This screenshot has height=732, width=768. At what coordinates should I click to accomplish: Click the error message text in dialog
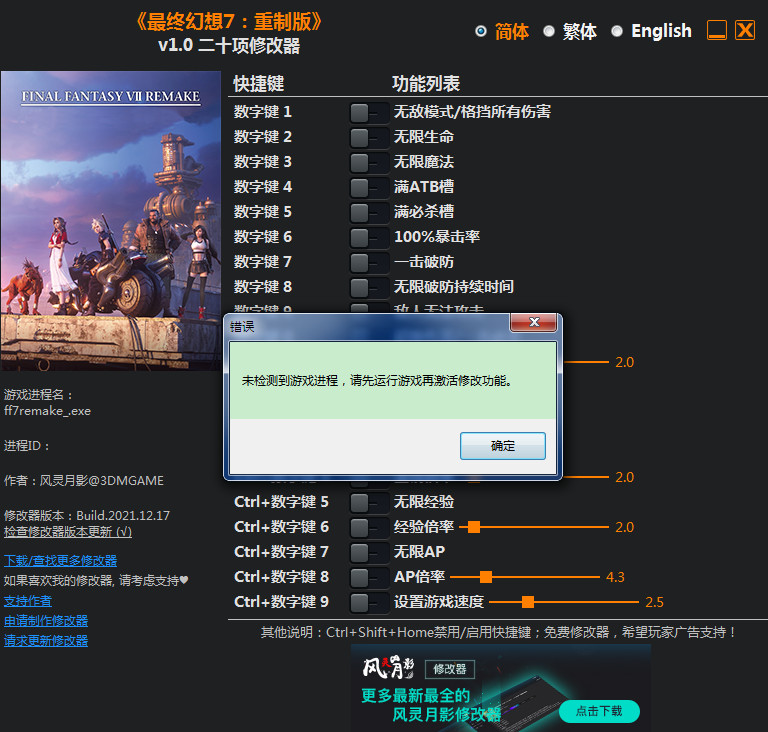tap(377, 381)
